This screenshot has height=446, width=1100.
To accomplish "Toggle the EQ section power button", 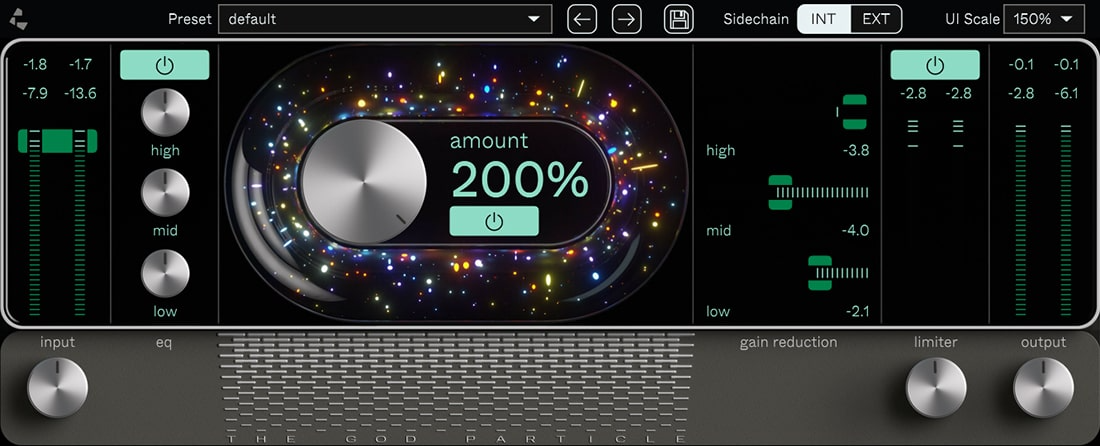I will coord(165,65).
